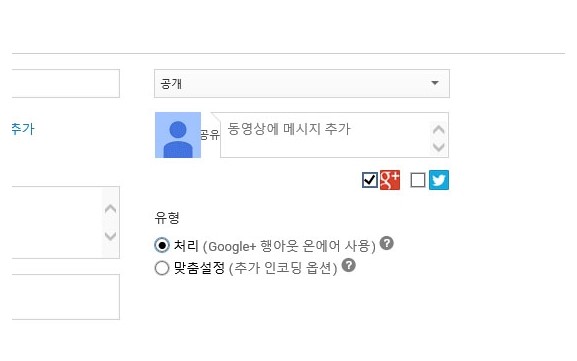Uncheck the Google+ sharing checkbox

point(370,180)
